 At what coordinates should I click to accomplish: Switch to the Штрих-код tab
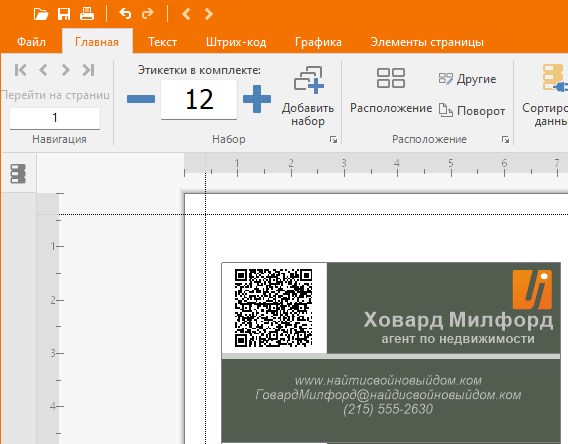click(x=236, y=42)
